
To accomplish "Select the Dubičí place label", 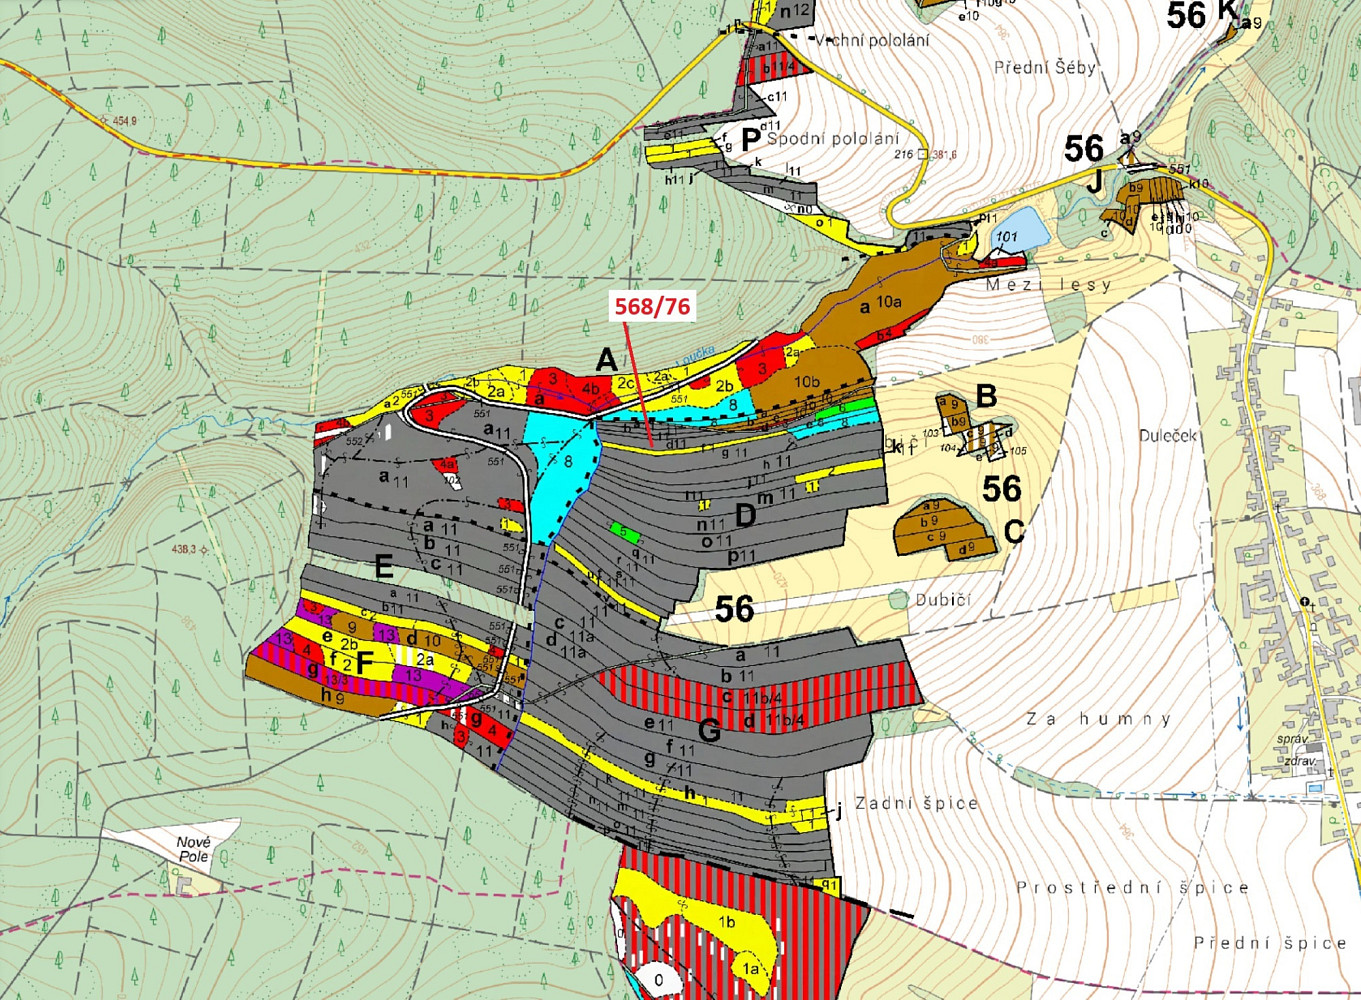I will pyautogui.click(x=943, y=600).
